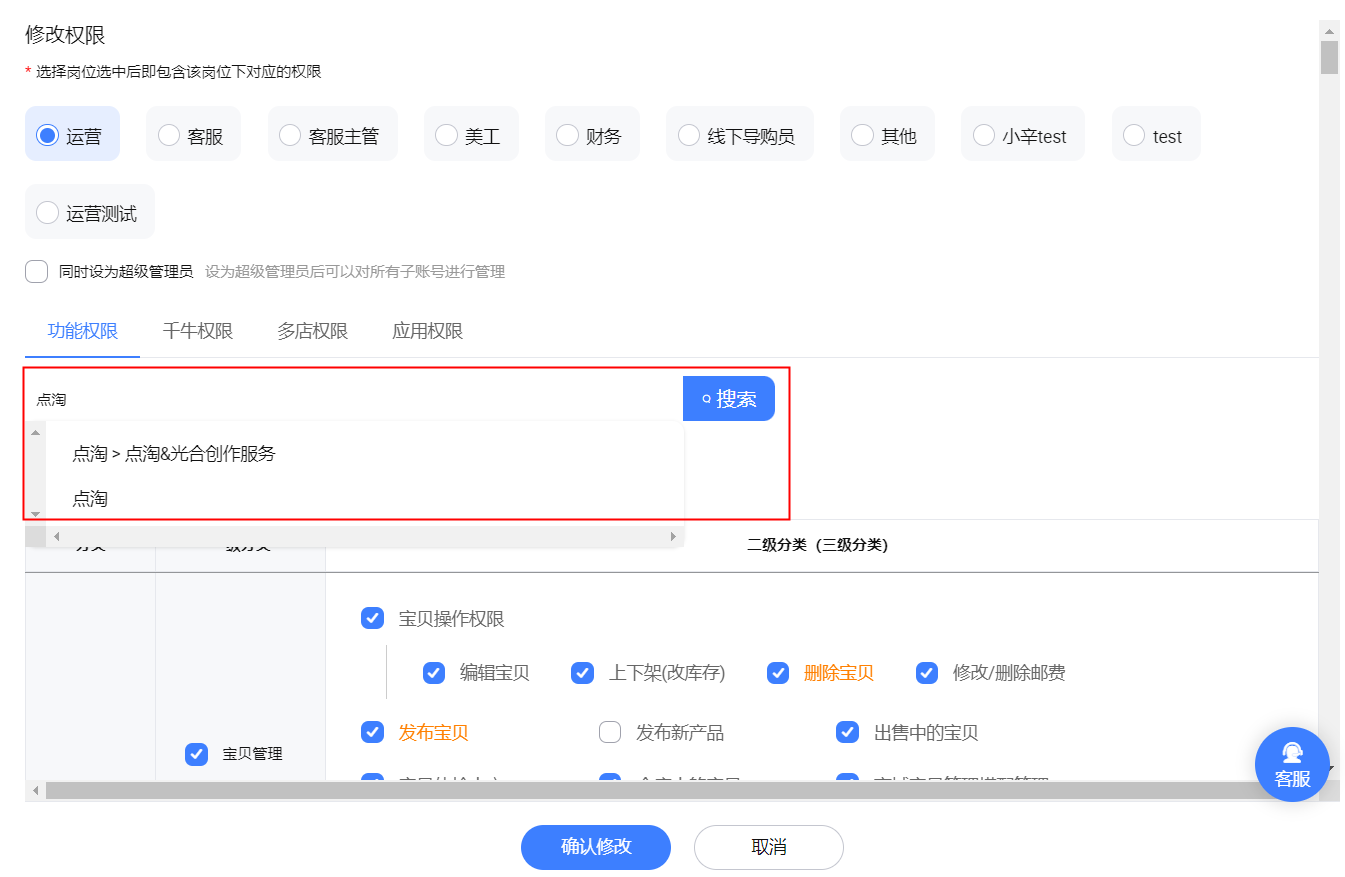Uncheck the 修改/删除邮费 checkbox
Image resolution: width=1345 pixels, height=877 pixels.
coord(927,672)
